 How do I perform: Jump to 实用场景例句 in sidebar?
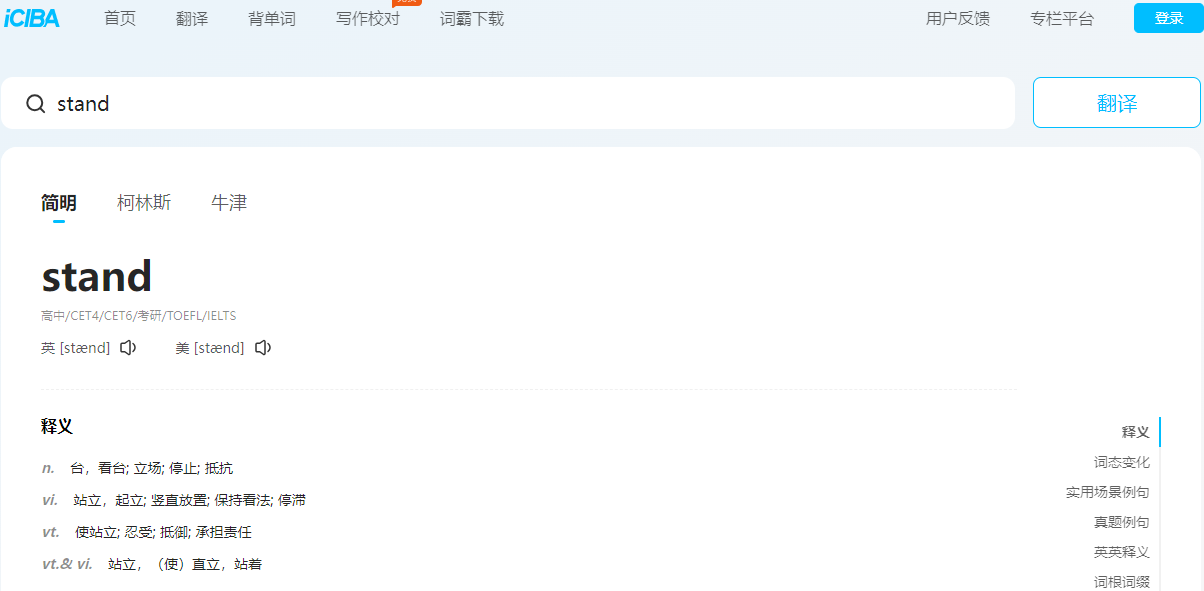[x=1108, y=492]
